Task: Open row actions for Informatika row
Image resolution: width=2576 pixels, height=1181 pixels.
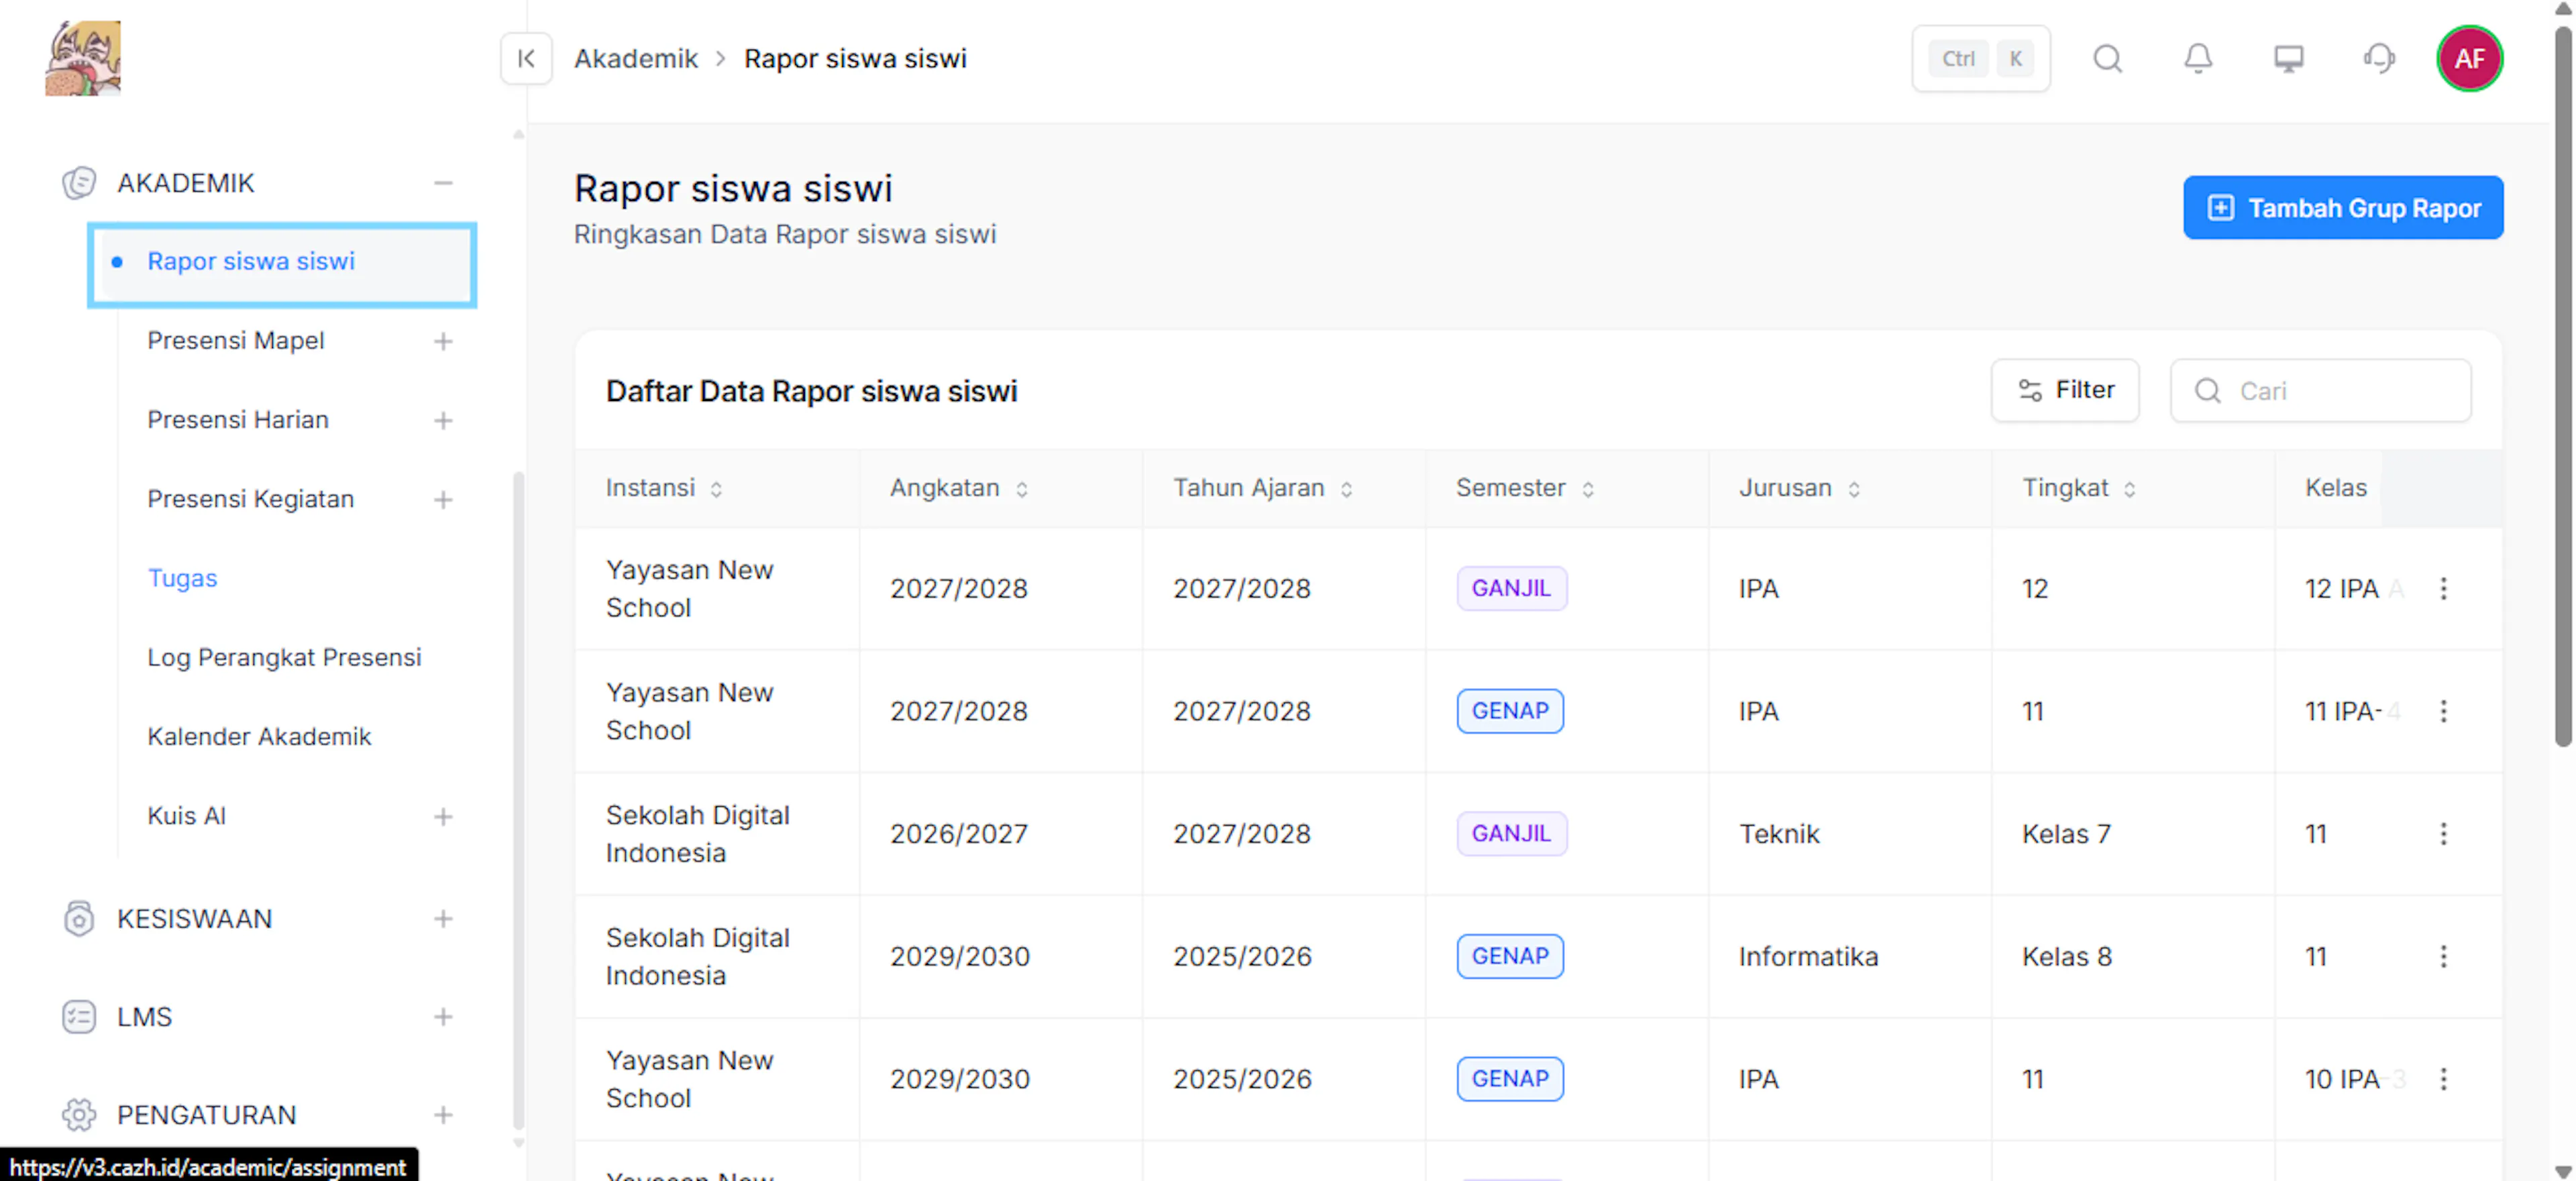Action: coord(2442,957)
